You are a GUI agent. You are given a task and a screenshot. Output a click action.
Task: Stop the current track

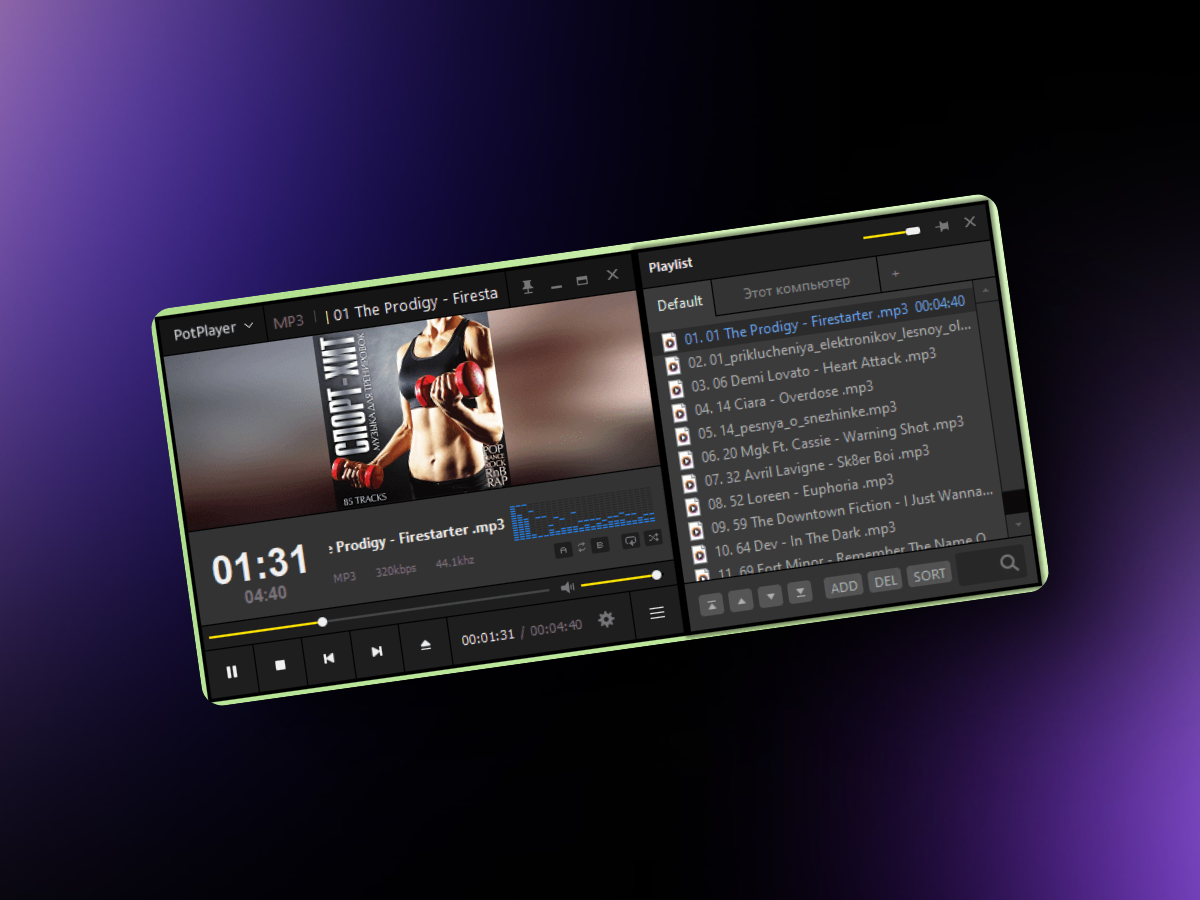tap(281, 664)
